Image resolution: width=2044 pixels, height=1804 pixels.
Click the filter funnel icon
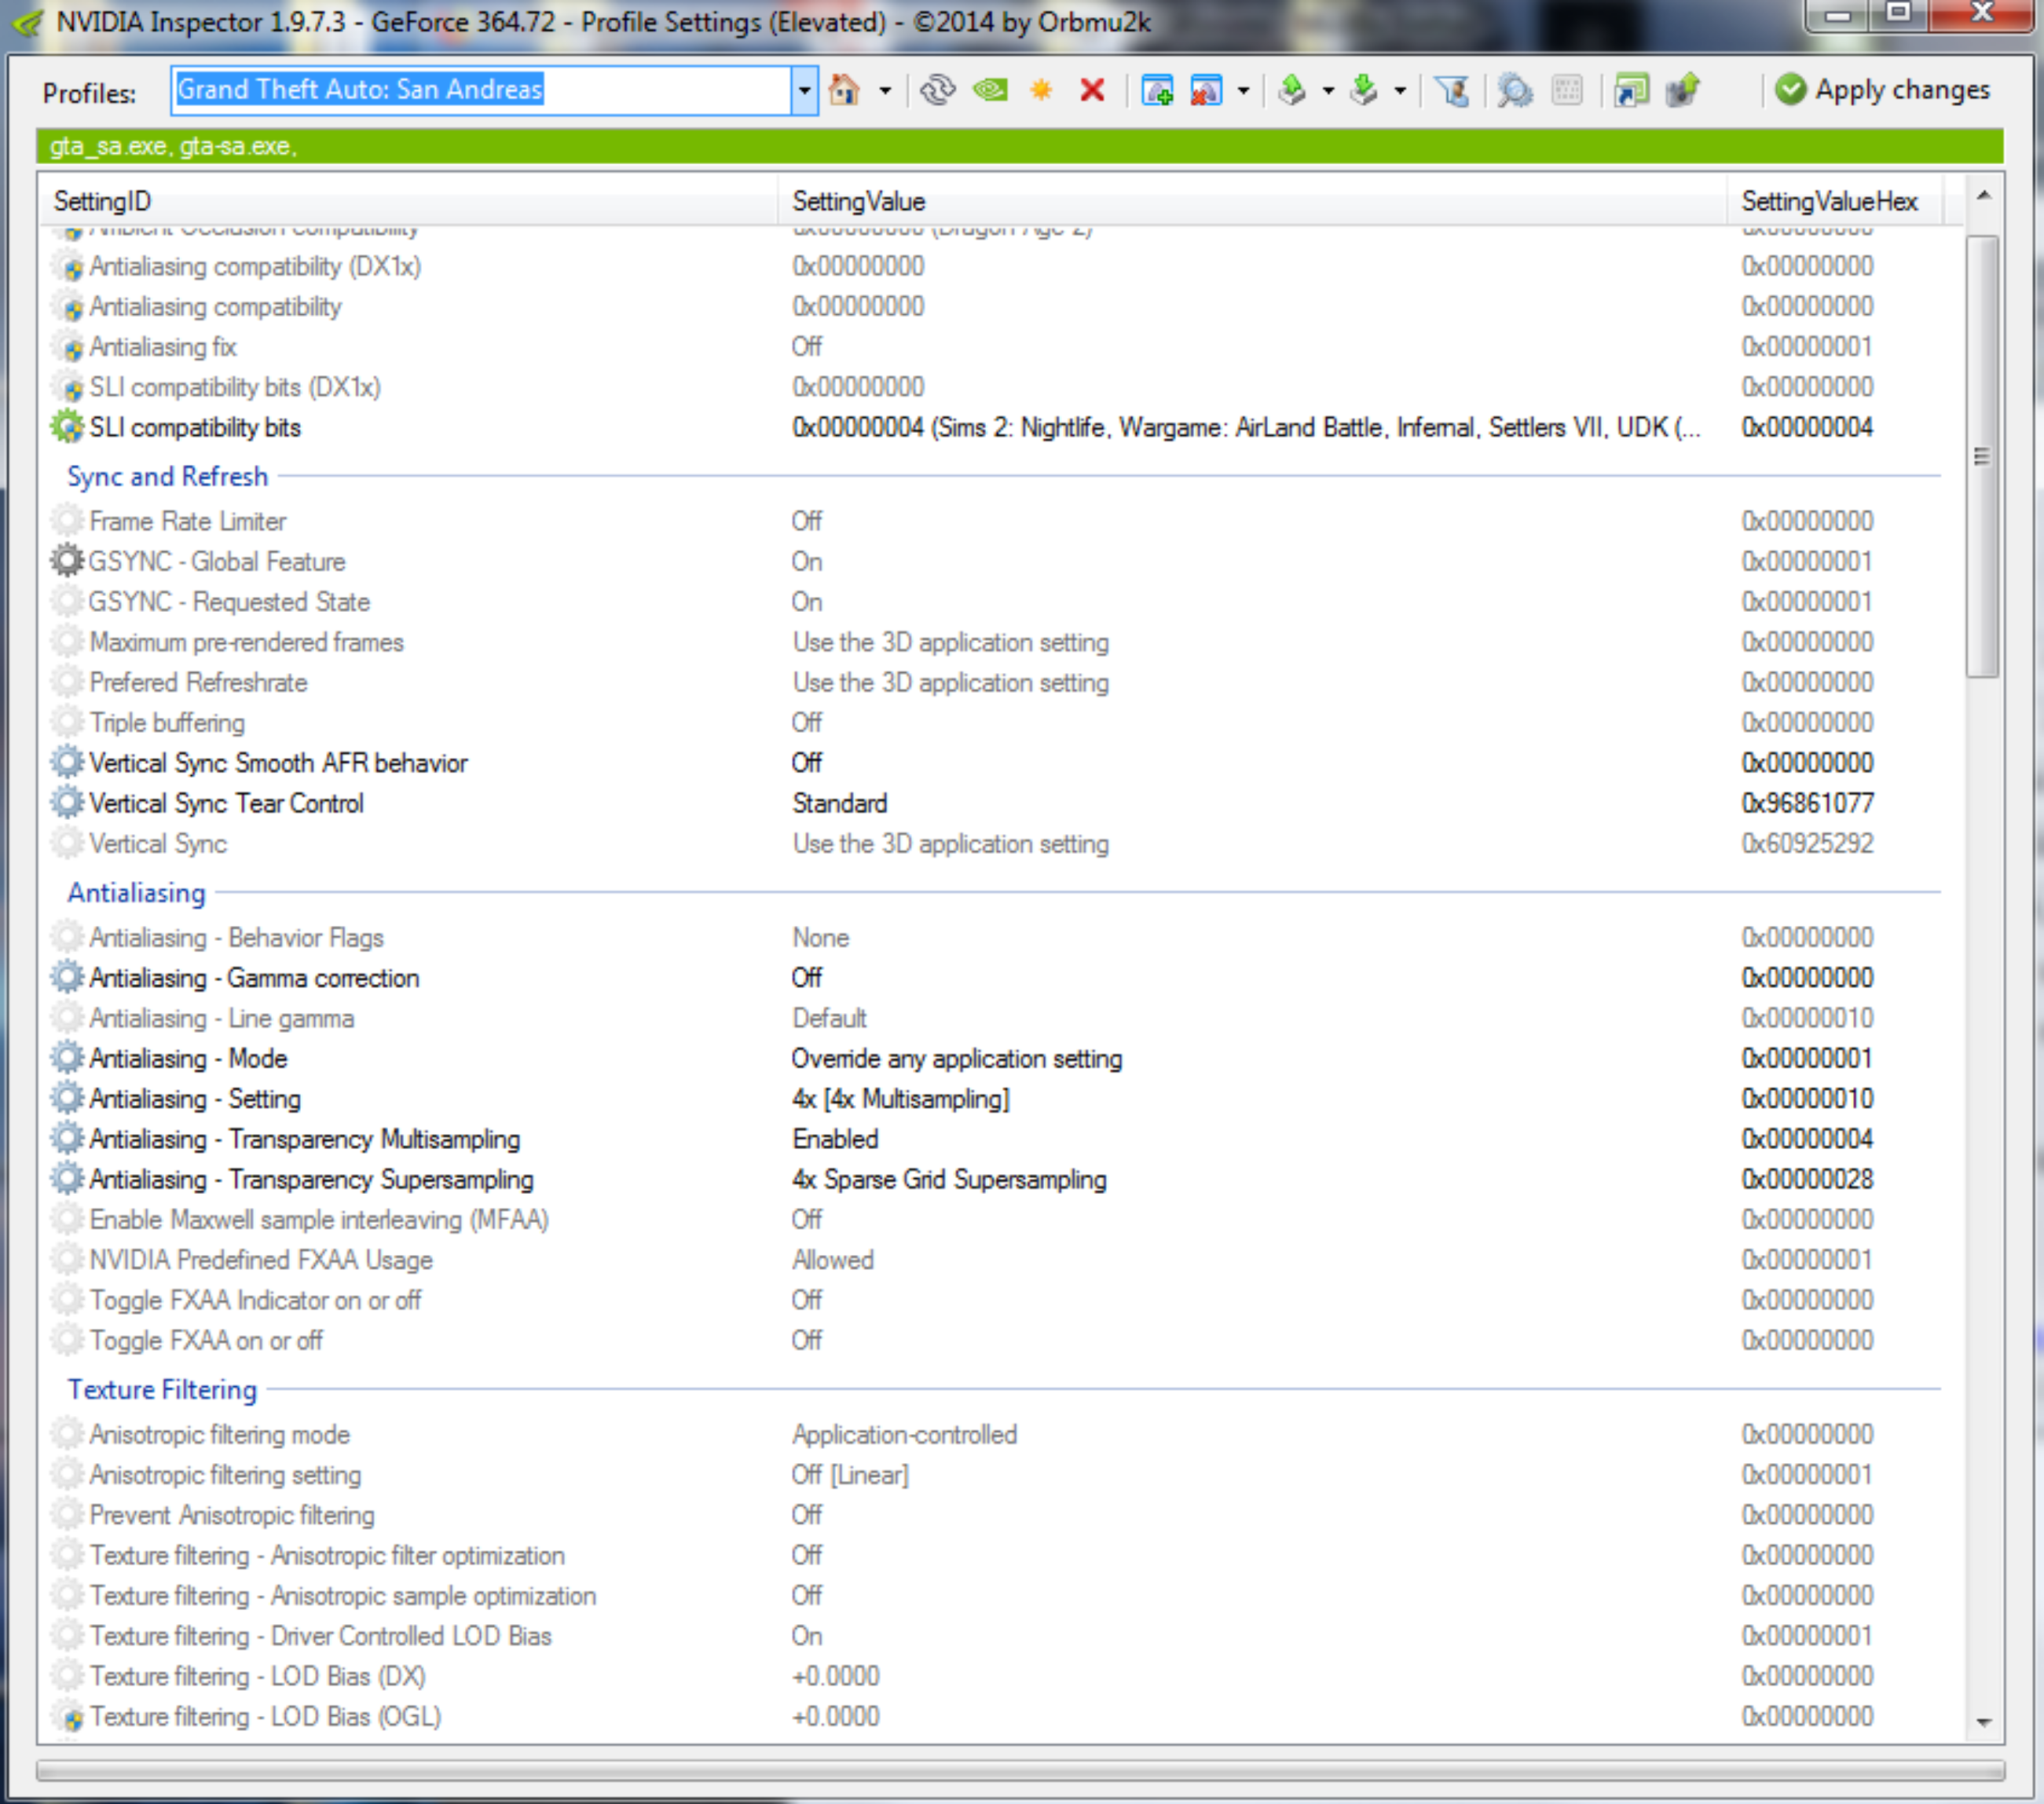pyautogui.click(x=1452, y=90)
